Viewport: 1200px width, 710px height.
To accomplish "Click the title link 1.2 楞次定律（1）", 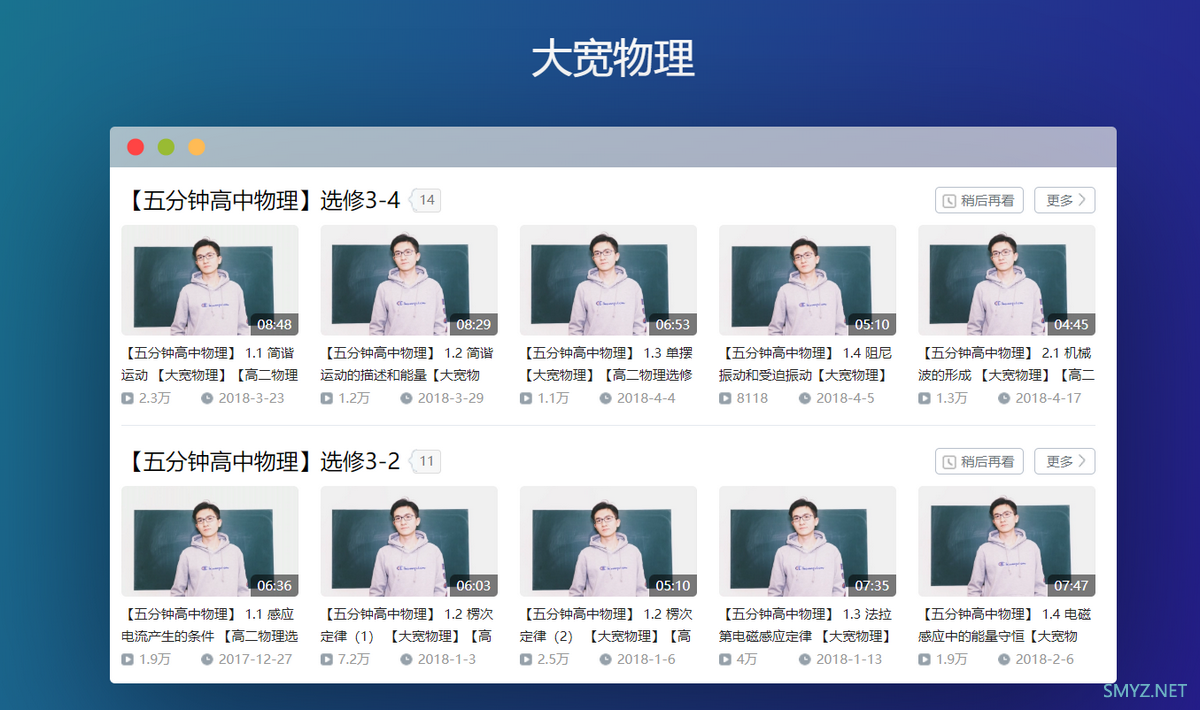I will tap(408, 625).
